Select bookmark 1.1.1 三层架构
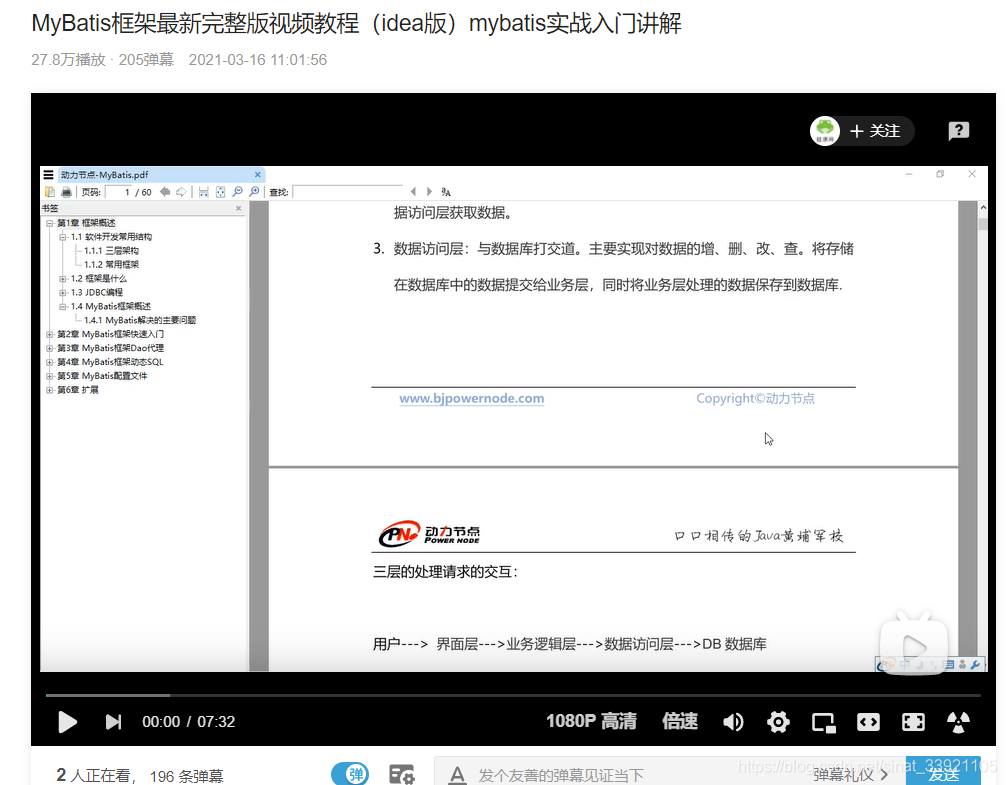Viewport: 1007px width, 785px height. pyautogui.click(x=111, y=251)
